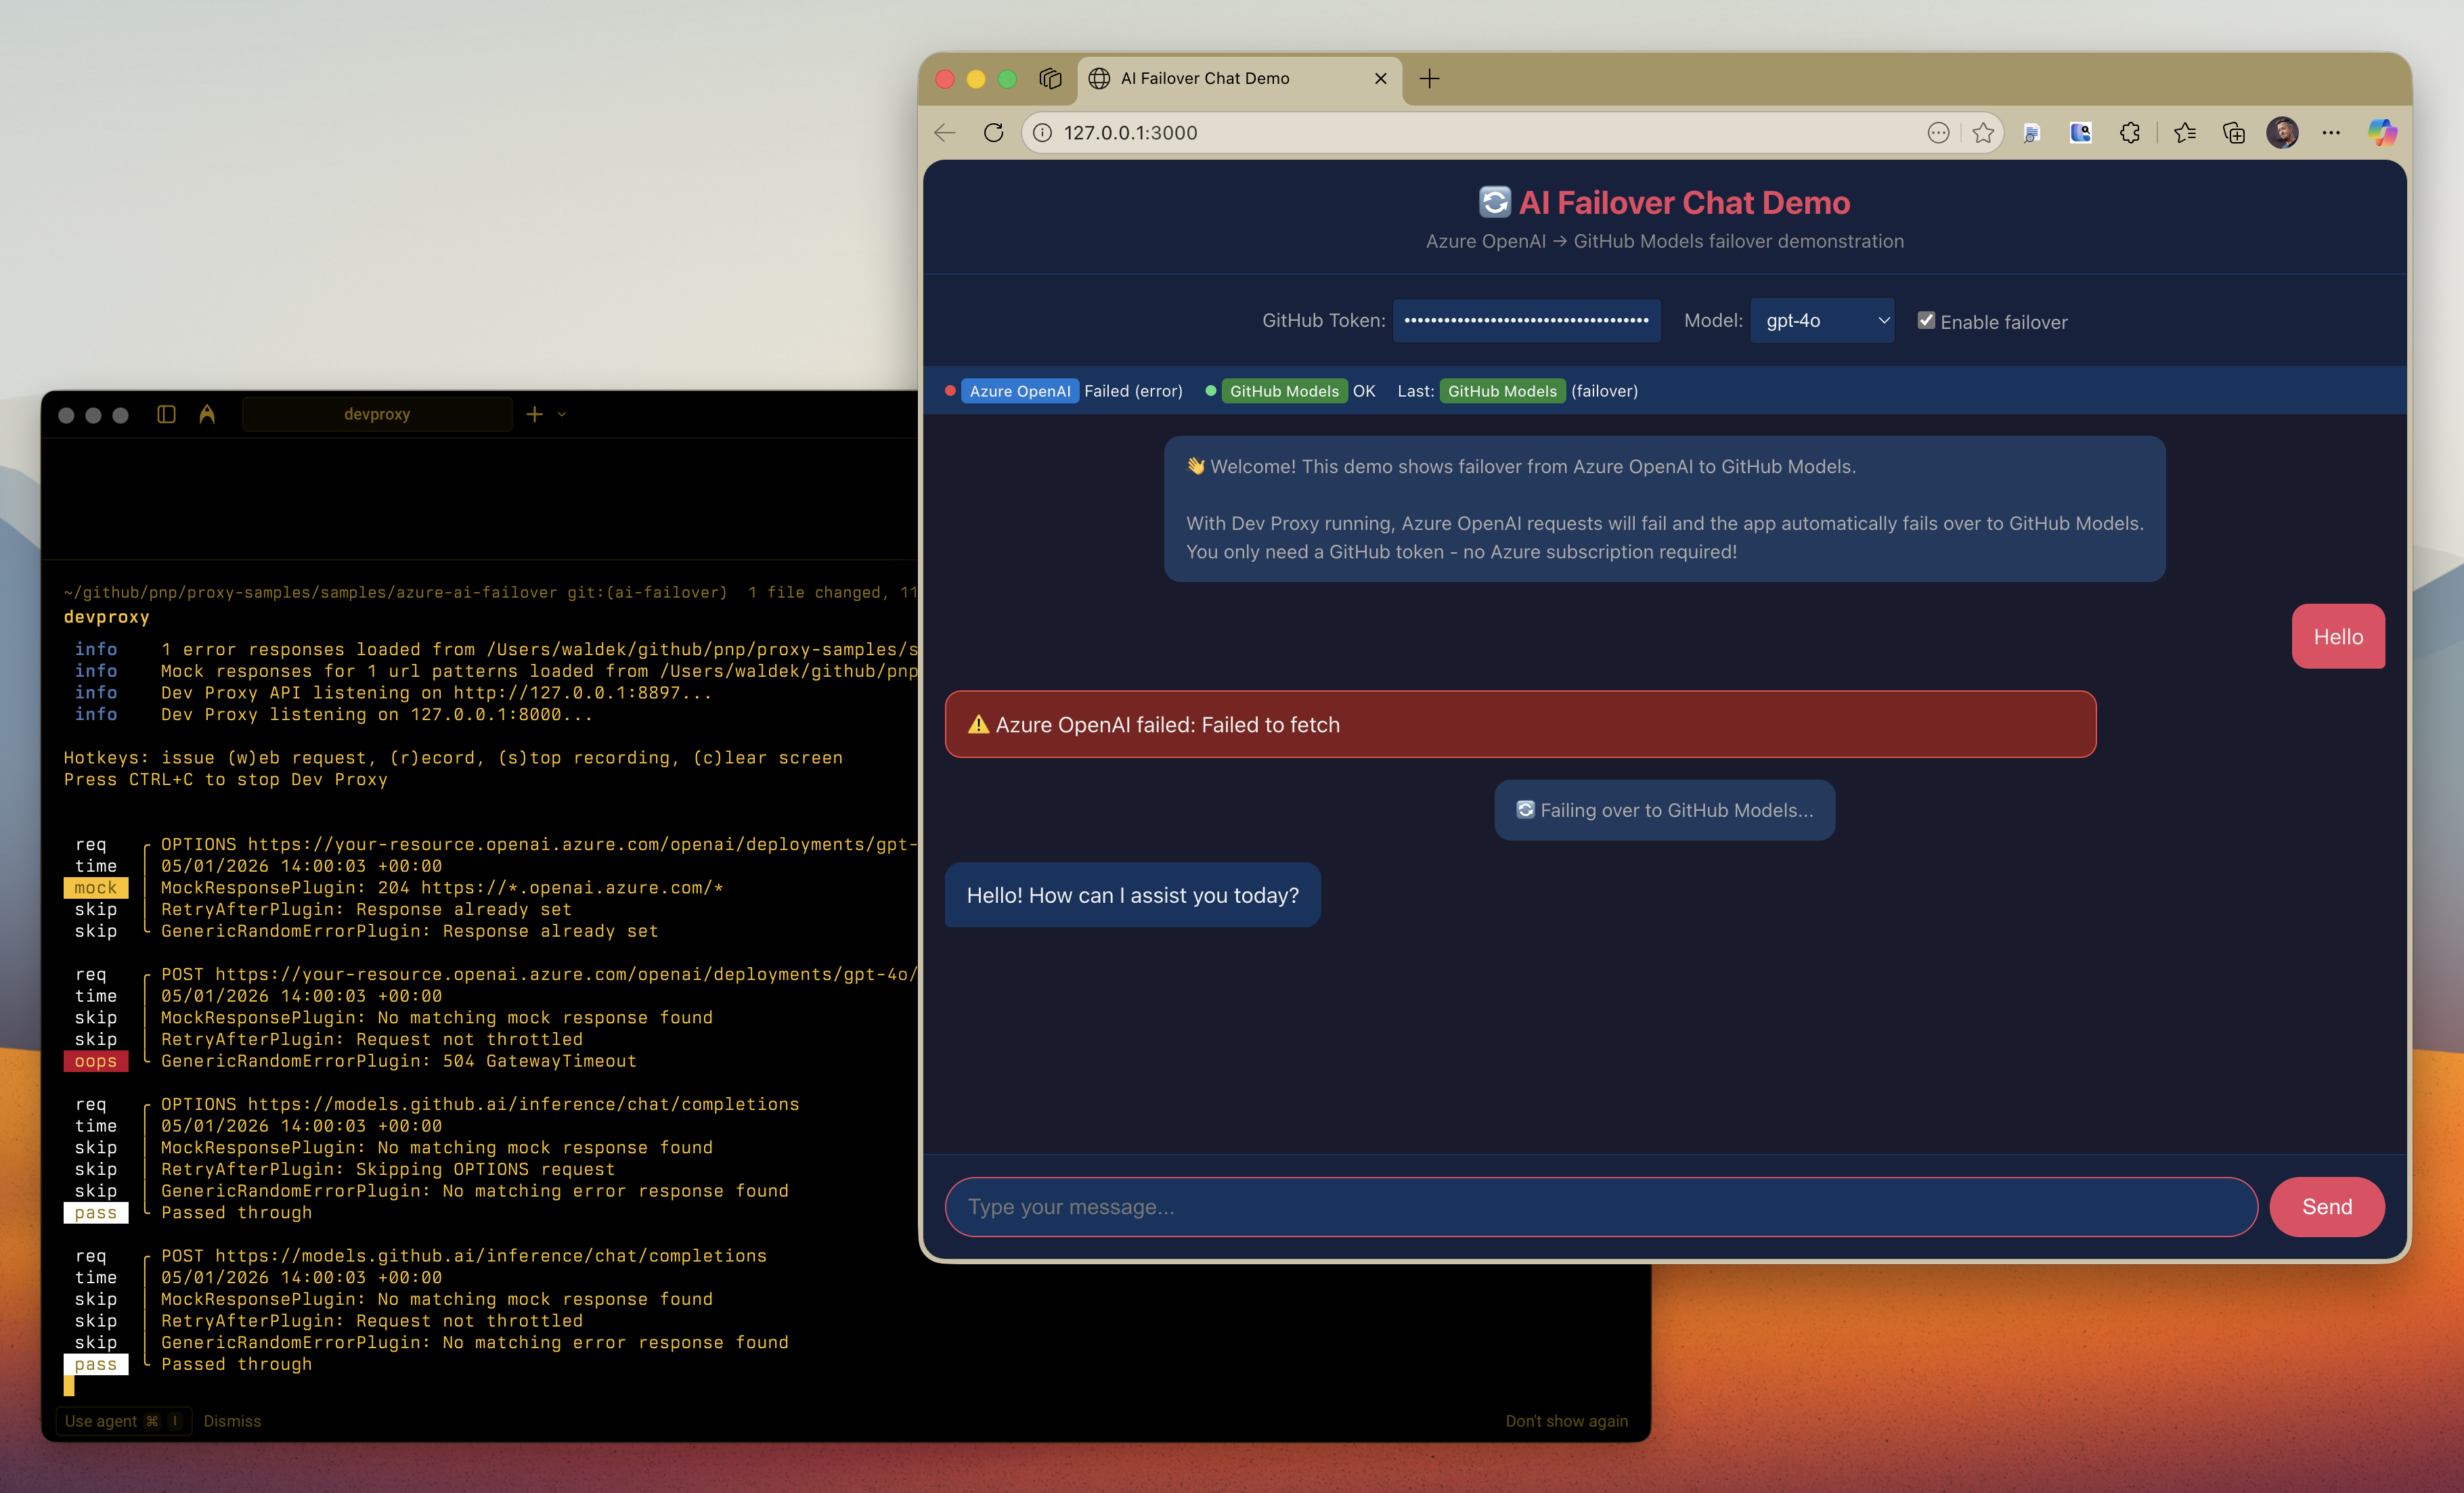Viewport: 2464px width, 1493px height.
Task: Toggle the terminal sidebar icon
Action: click(x=166, y=414)
